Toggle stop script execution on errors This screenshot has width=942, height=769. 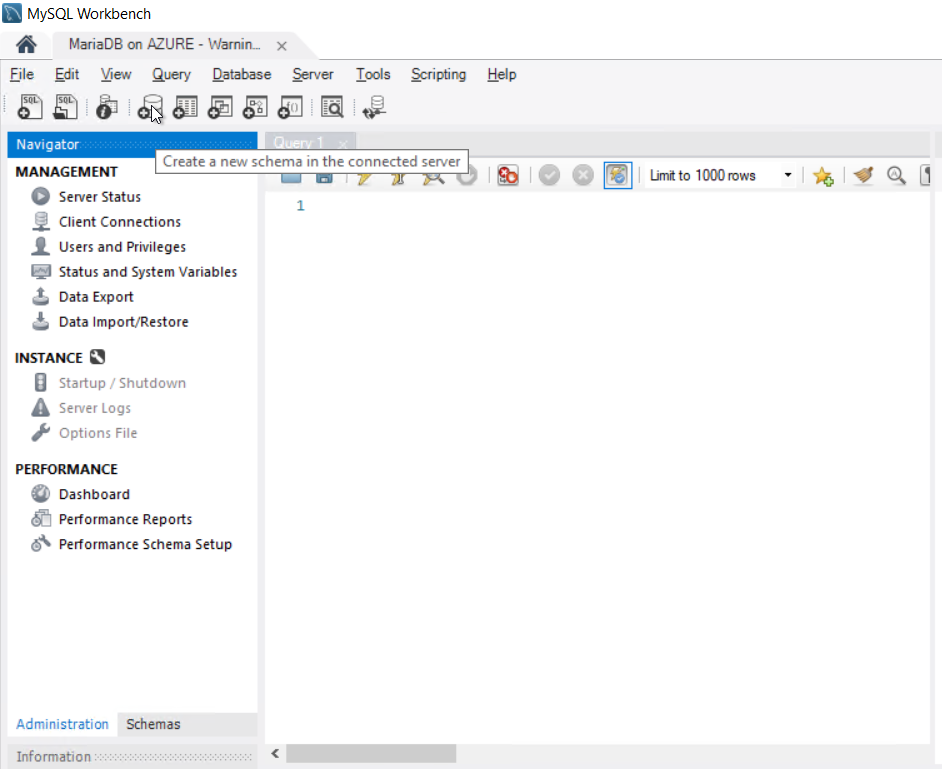pos(508,175)
